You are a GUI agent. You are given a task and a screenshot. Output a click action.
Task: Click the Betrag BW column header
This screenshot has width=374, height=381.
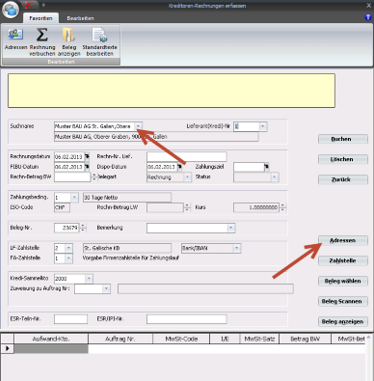305,339
